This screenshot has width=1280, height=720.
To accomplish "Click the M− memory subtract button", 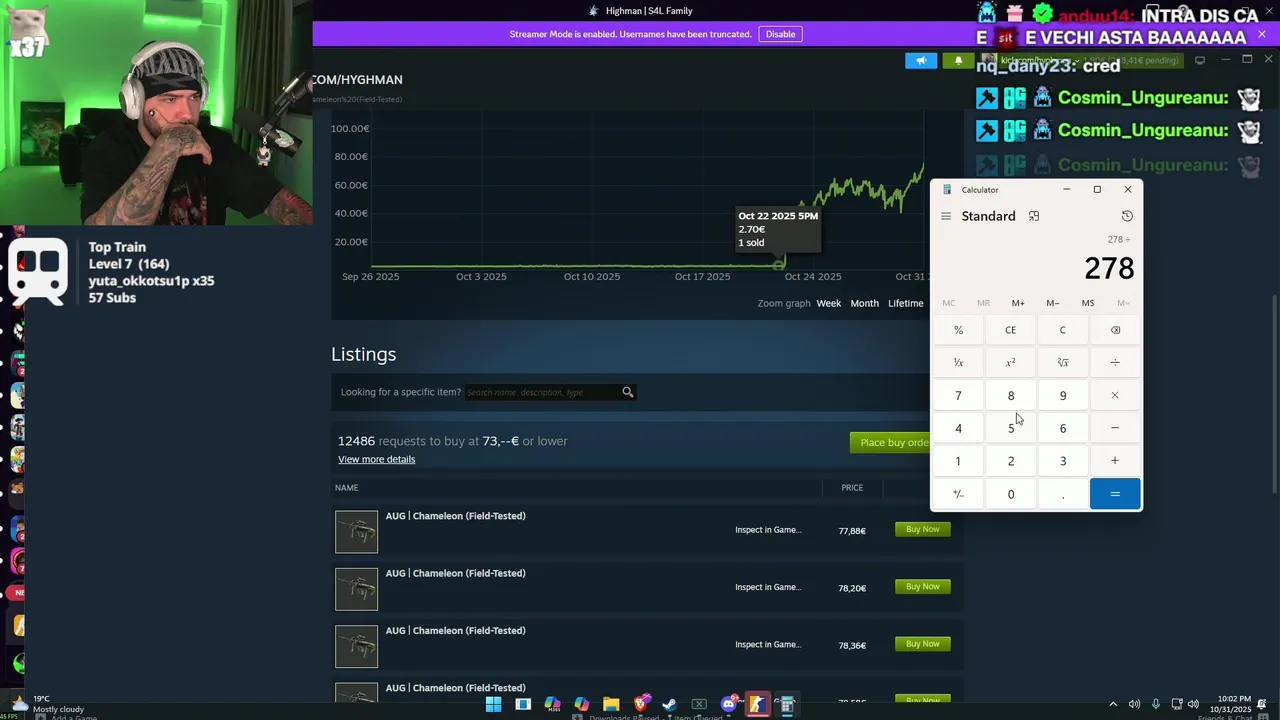I will coord(1053,303).
